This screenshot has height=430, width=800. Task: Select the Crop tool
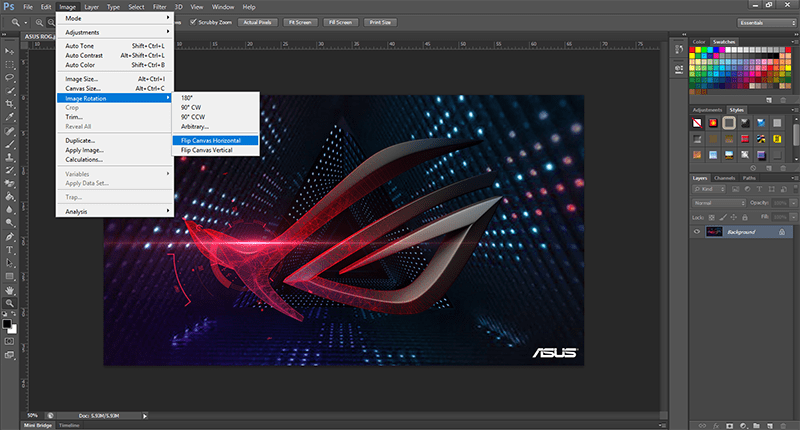pyautogui.click(x=10, y=104)
